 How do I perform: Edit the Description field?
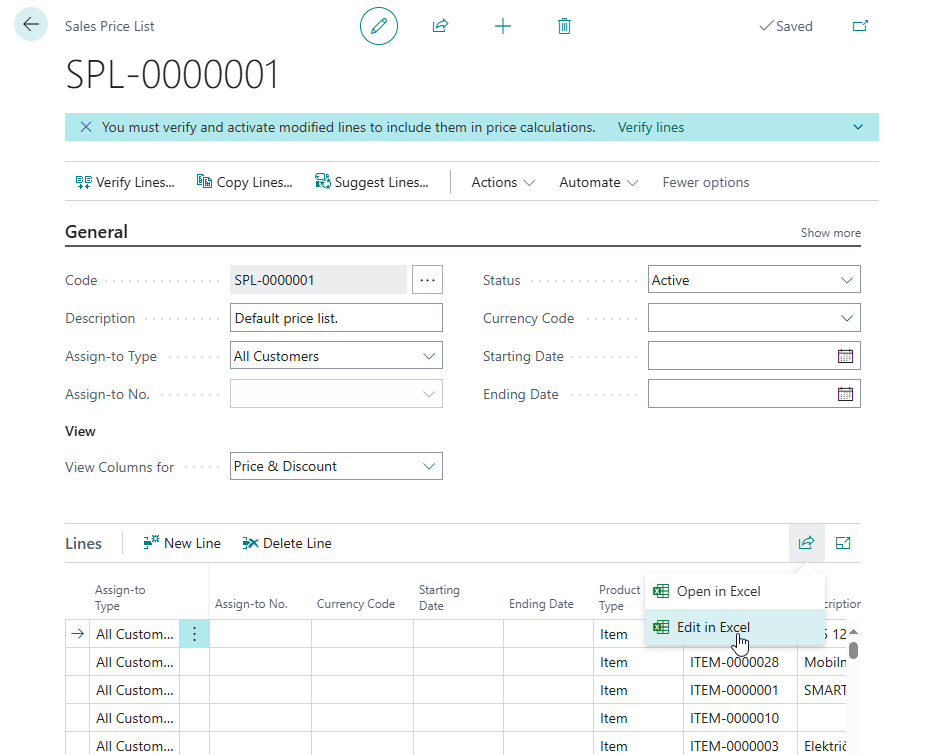pyautogui.click(x=336, y=318)
